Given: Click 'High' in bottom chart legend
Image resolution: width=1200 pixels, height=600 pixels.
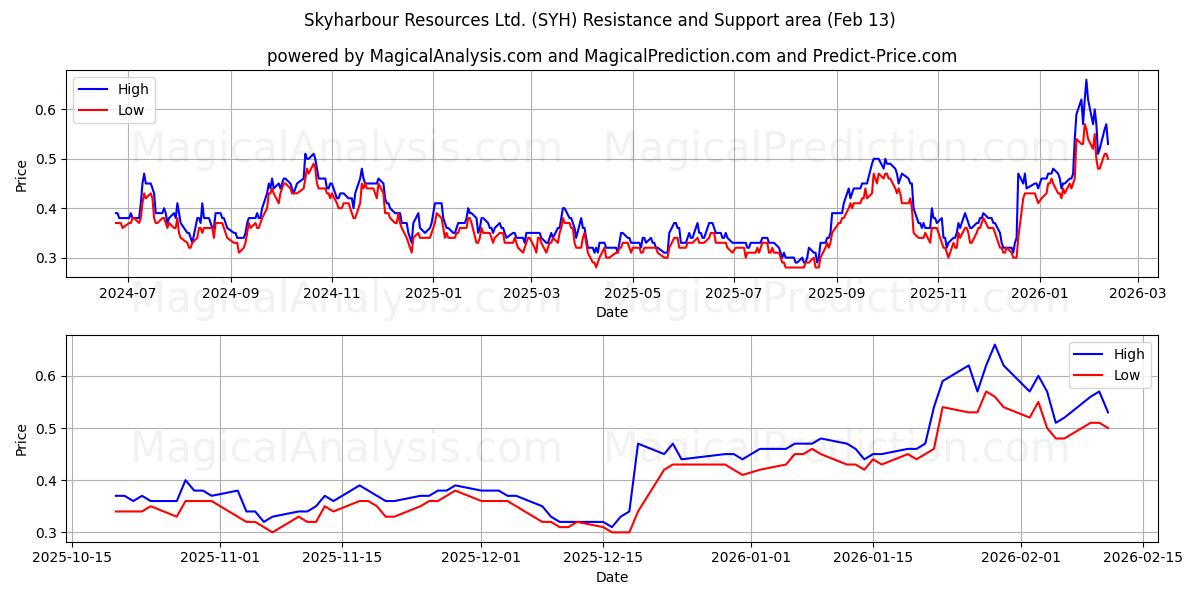Looking at the screenshot, I should pos(1129,354).
